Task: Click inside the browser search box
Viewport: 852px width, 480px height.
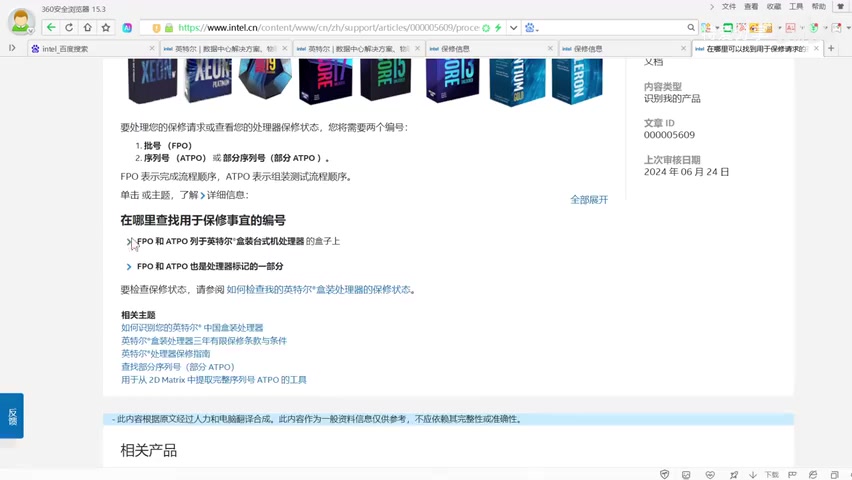Action: coord(613,28)
